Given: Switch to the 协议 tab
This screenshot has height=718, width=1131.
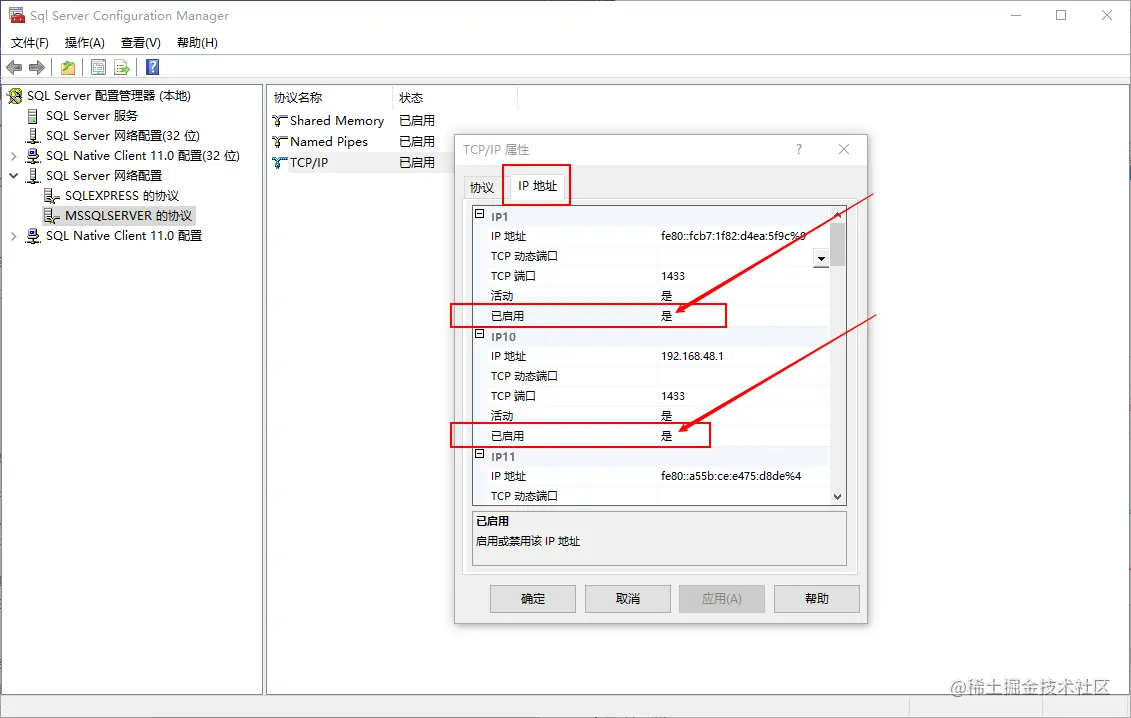Looking at the screenshot, I should point(482,188).
